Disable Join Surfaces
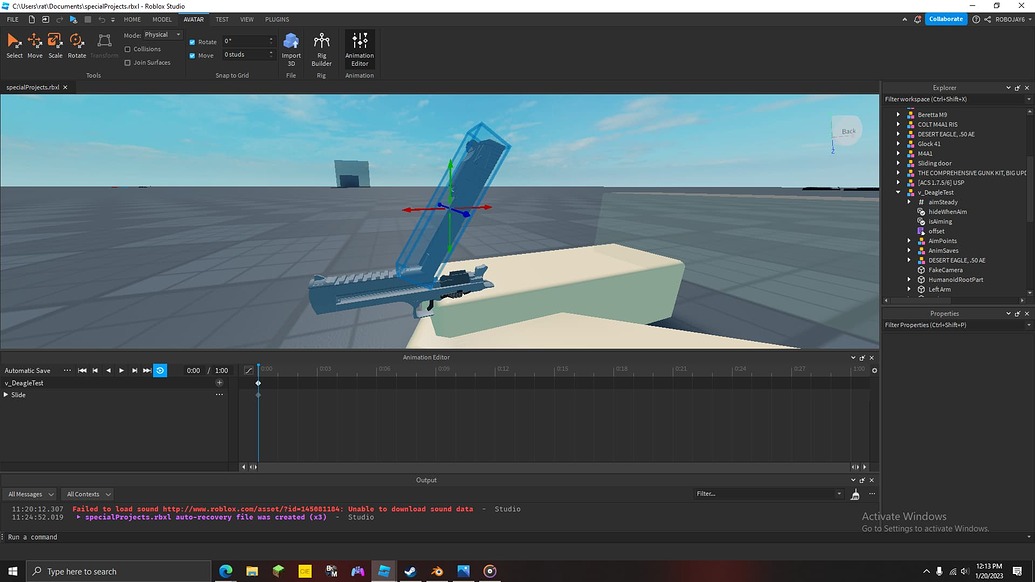 click(129, 62)
